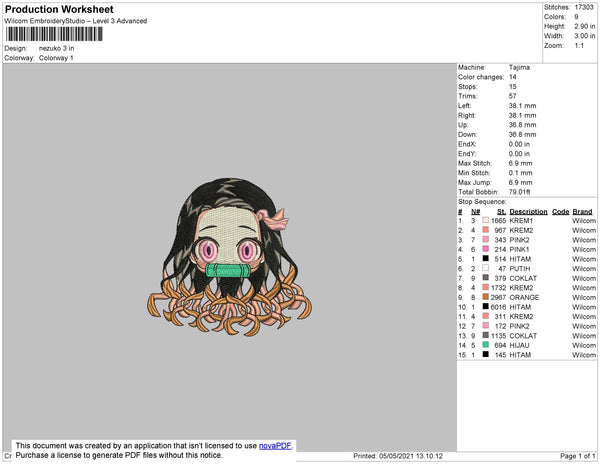
Task: Click the Min Stitch value 0.1 mm
Action: pos(520,173)
